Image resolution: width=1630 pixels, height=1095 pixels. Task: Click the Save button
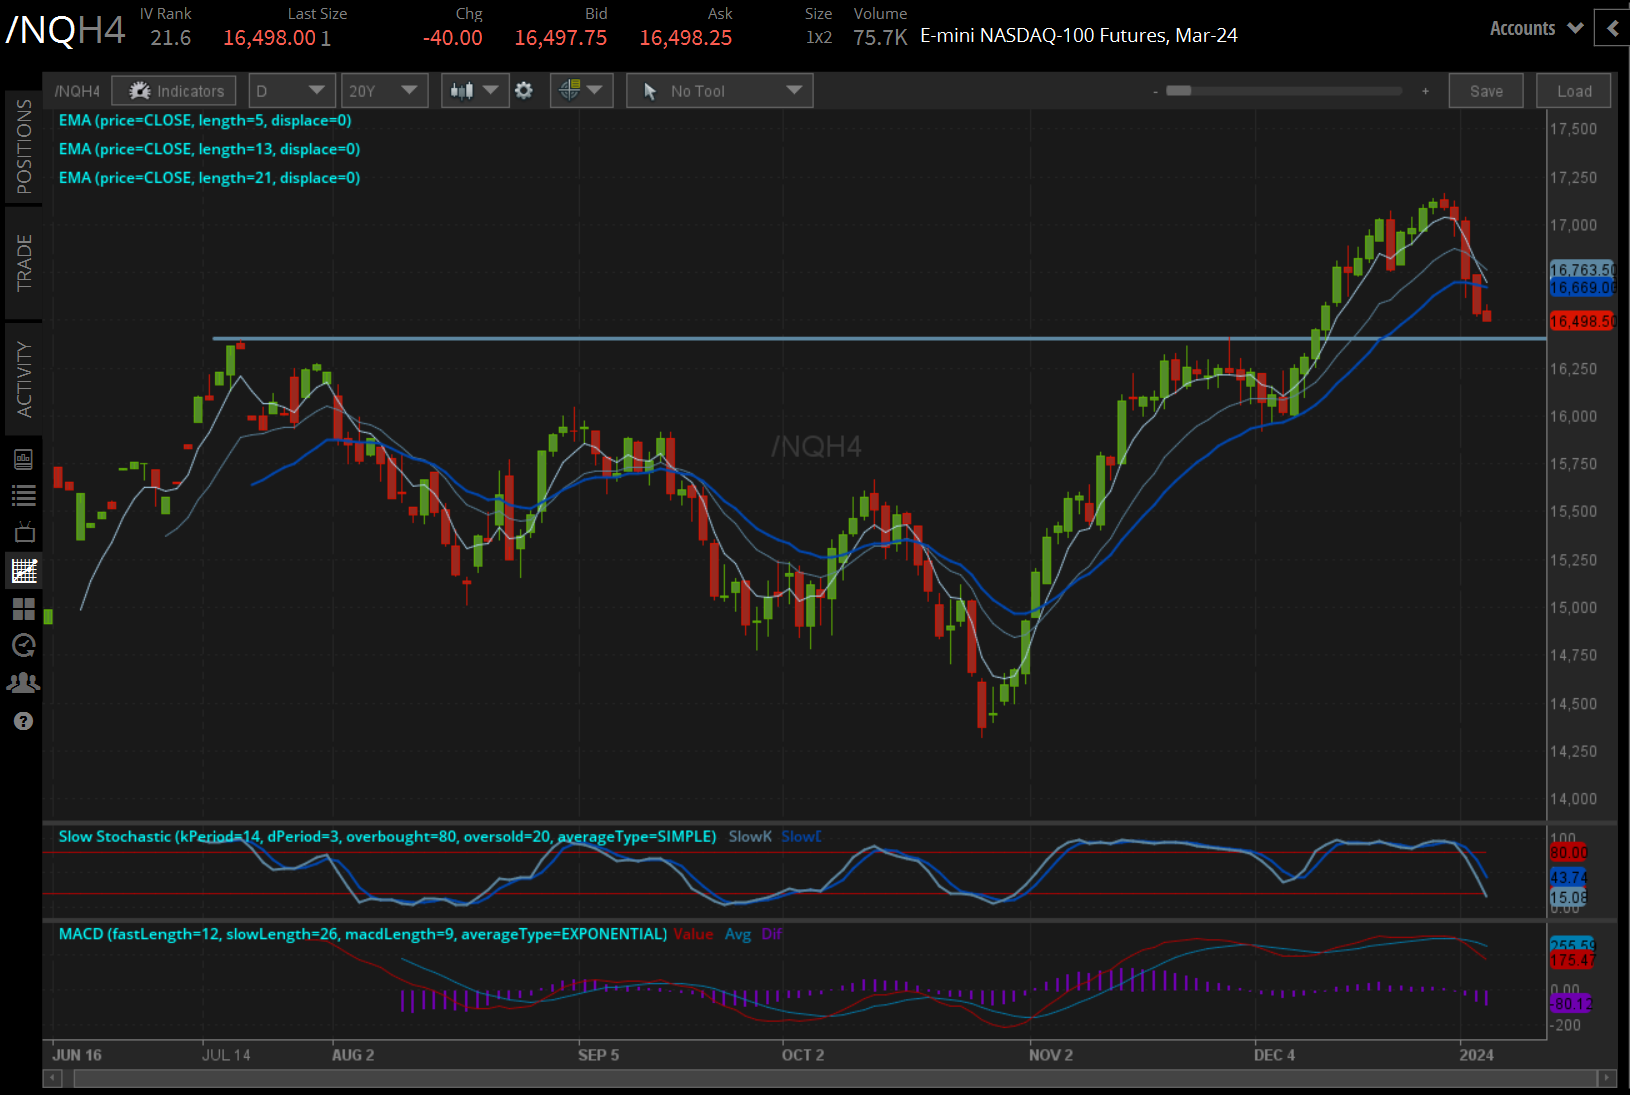coord(1486,90)
